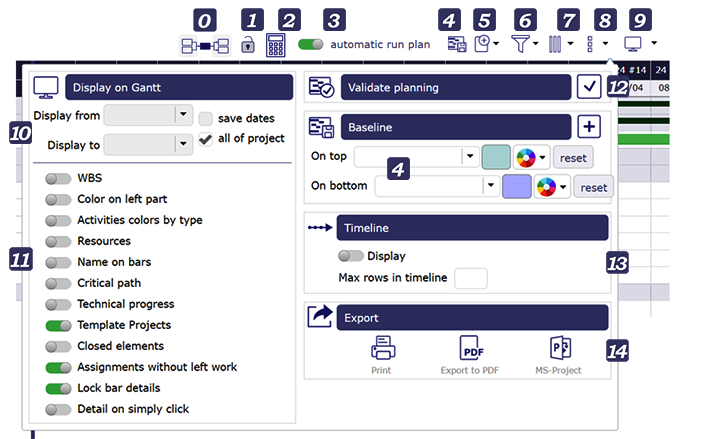Click the Print printer icon
The width and height of the screenshot is (720, 439).
tap(382, 348)
